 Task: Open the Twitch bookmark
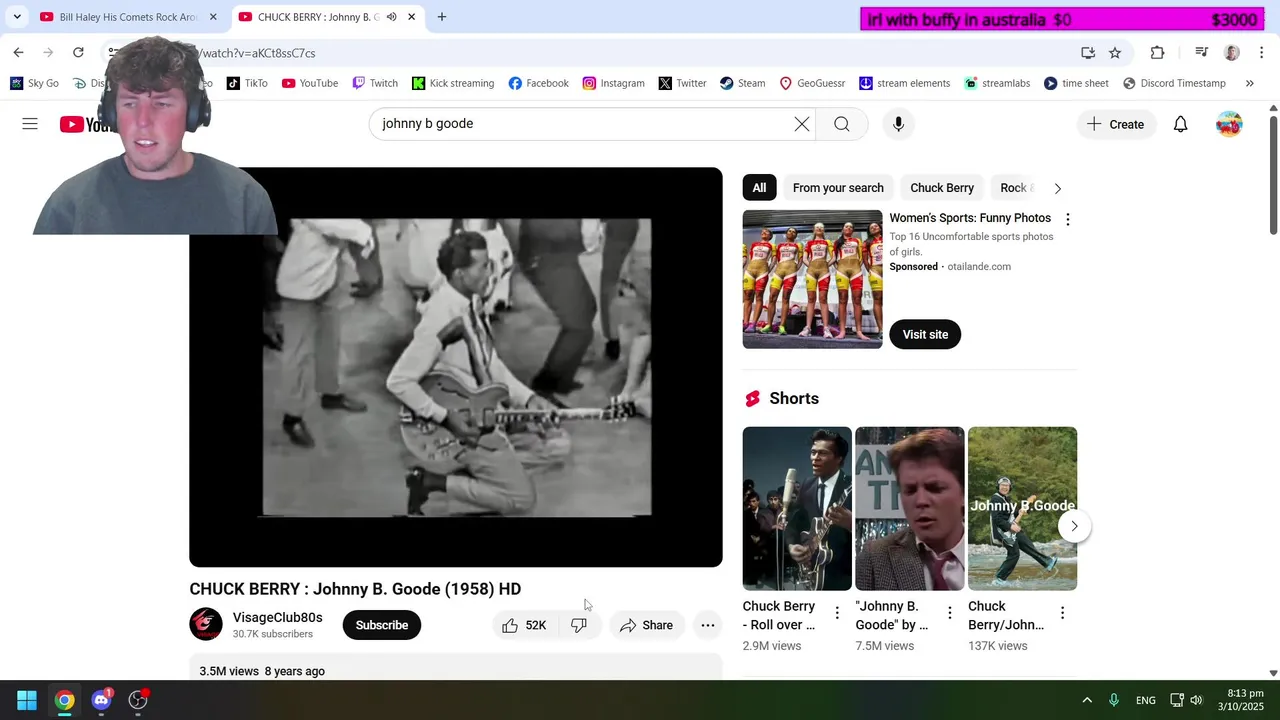point(375,83)
